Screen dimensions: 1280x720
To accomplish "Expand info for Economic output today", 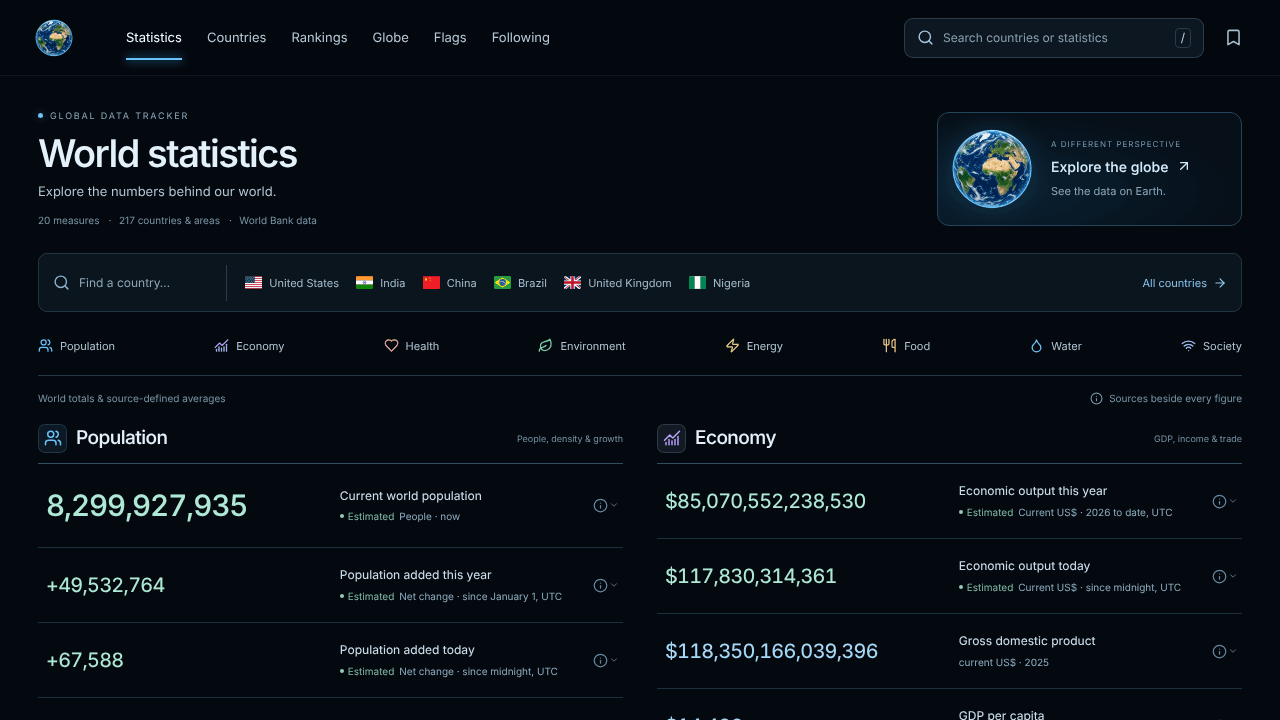I will (1224, 576).
